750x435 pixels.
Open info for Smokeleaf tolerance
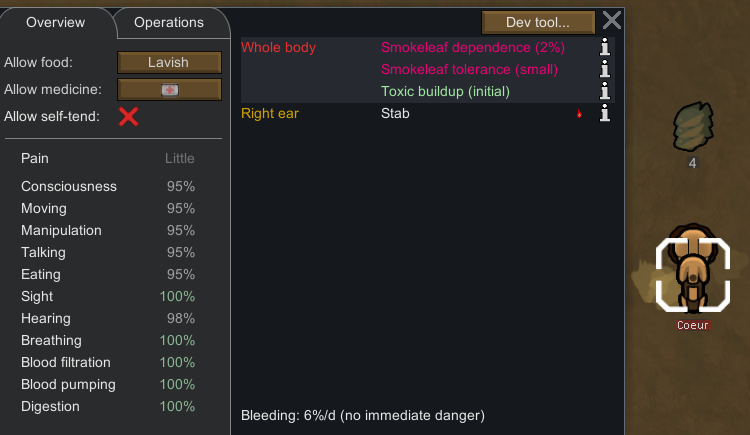(x=605, y=69)
